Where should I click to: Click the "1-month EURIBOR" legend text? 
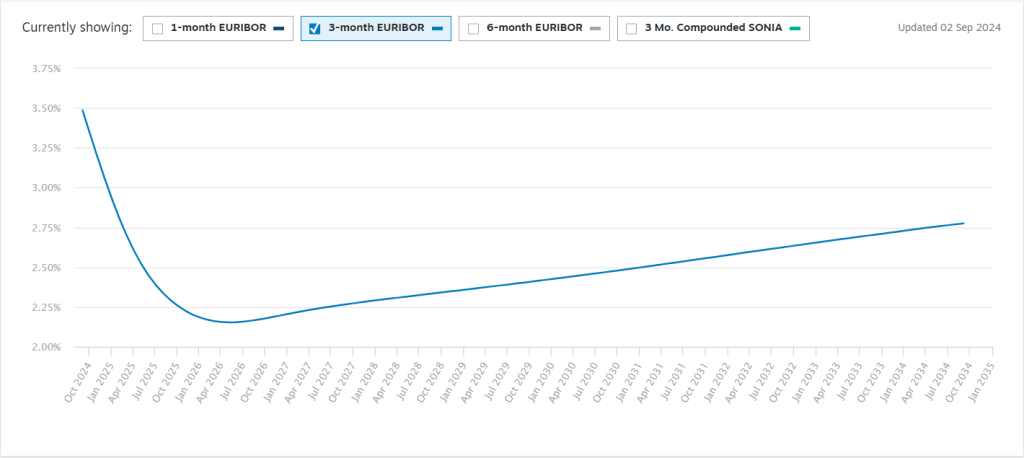[x=218, y=28]
